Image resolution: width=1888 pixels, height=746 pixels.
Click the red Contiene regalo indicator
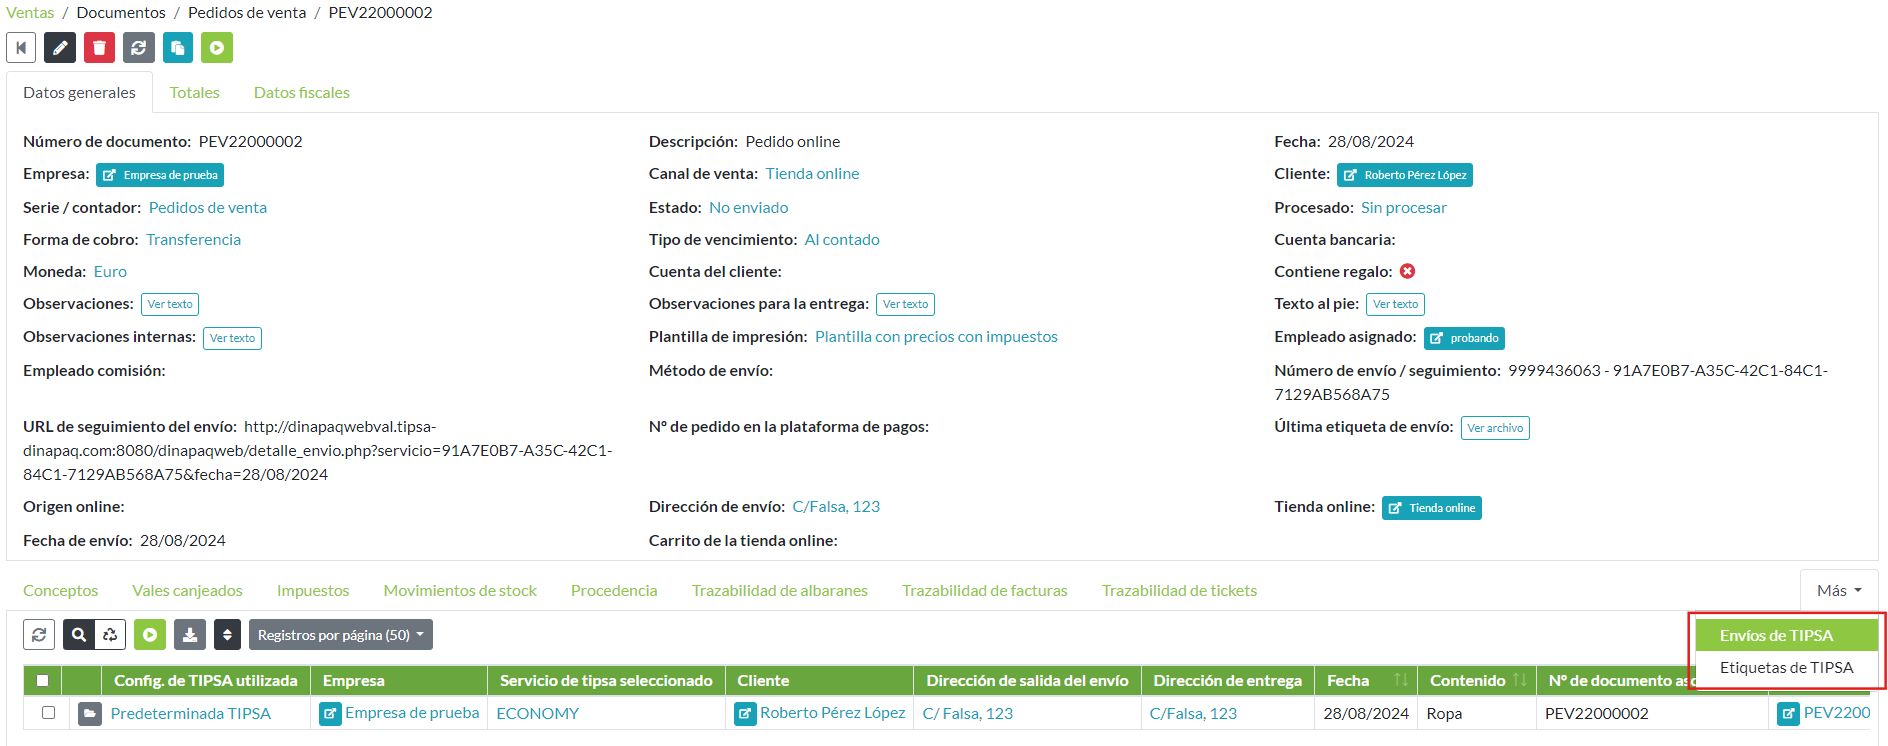click(x=1407, y=272)
